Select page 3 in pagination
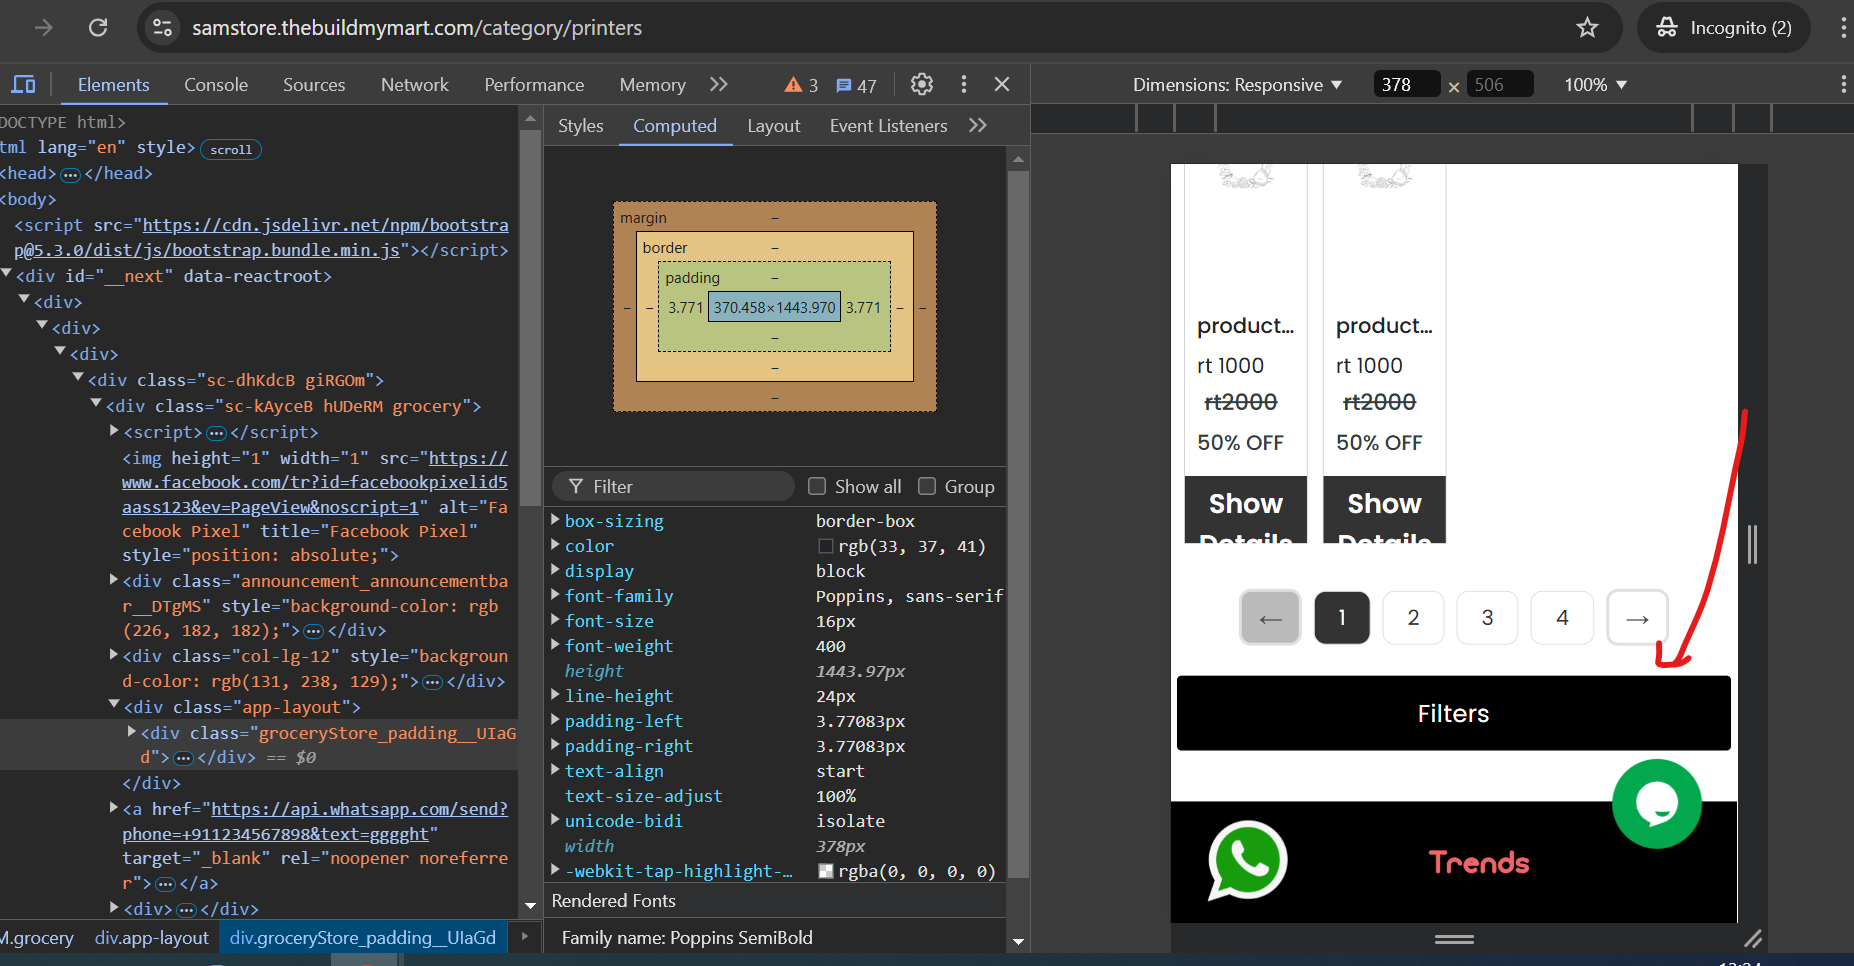 tap(1487, 618)
